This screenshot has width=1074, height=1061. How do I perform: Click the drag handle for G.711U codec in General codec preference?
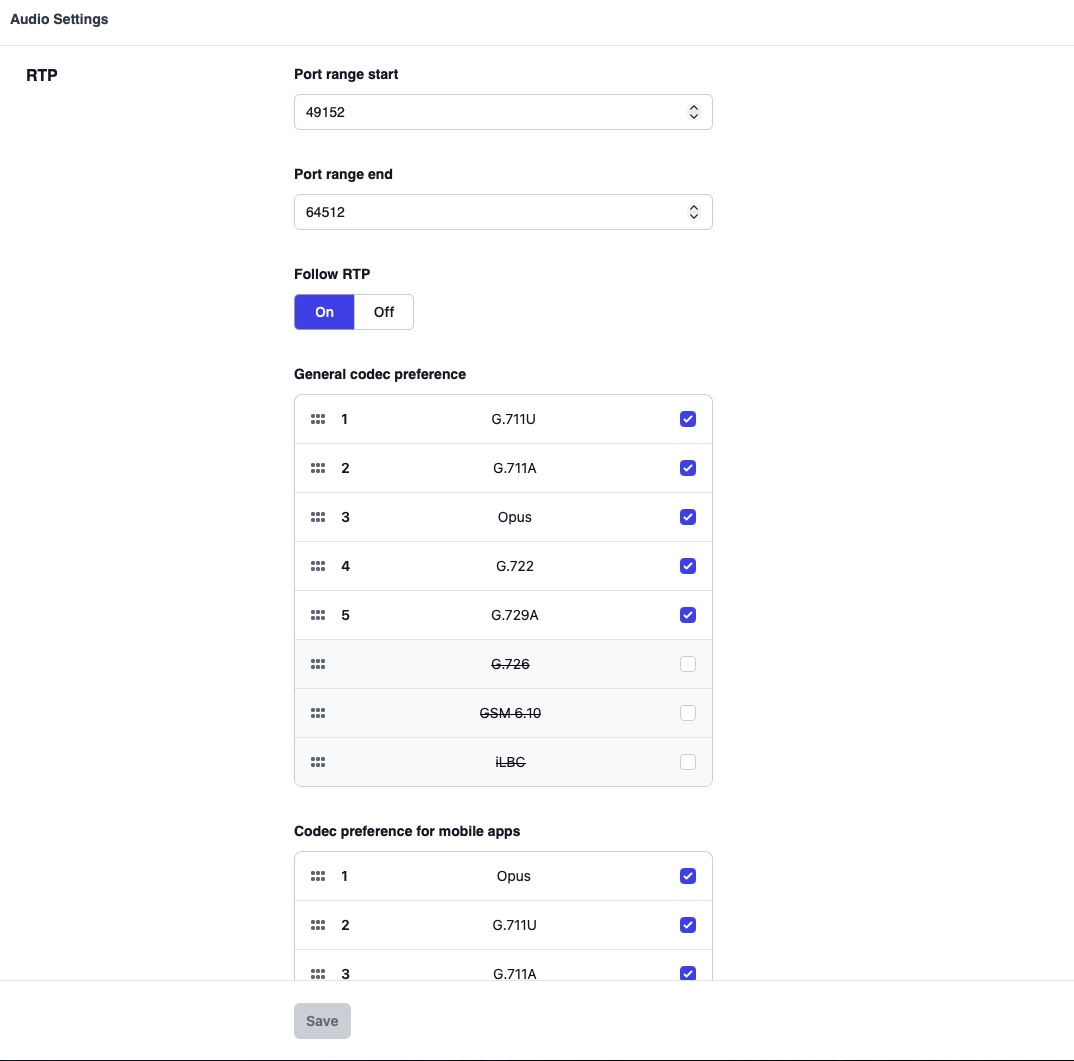(318, 419)
